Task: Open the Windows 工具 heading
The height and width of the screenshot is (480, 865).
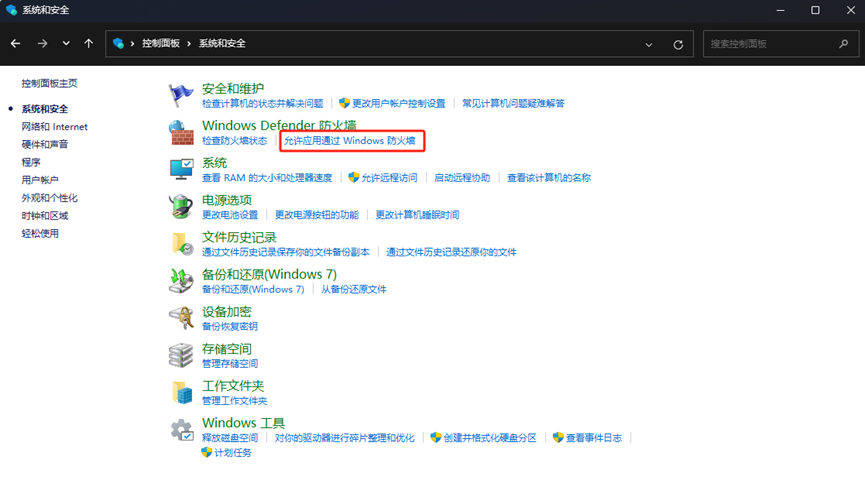Action: point(243,423)
